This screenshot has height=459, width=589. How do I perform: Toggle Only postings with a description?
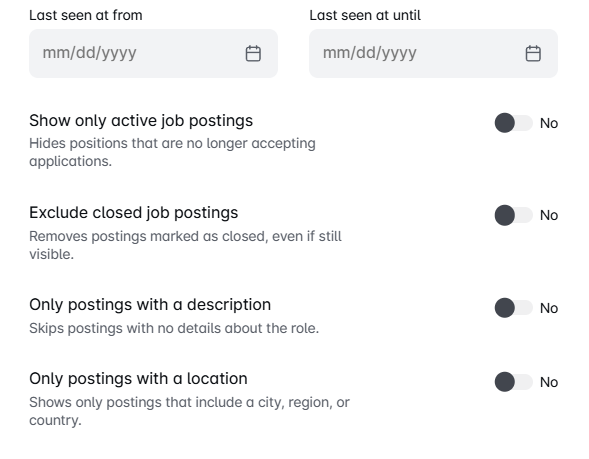point(513,308)
